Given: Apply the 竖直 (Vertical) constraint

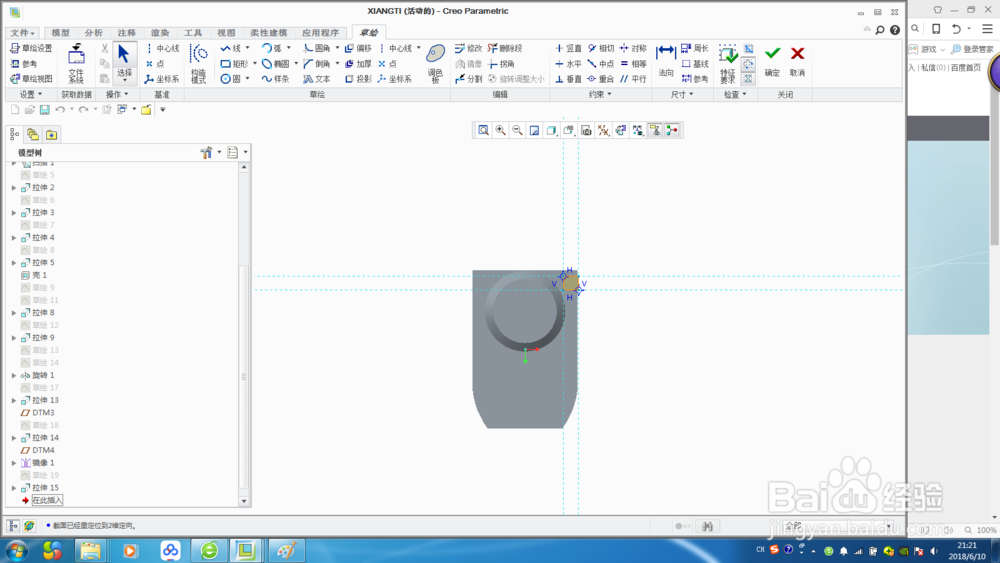Looking at the screenshot, I should click(x=568, y=48).
